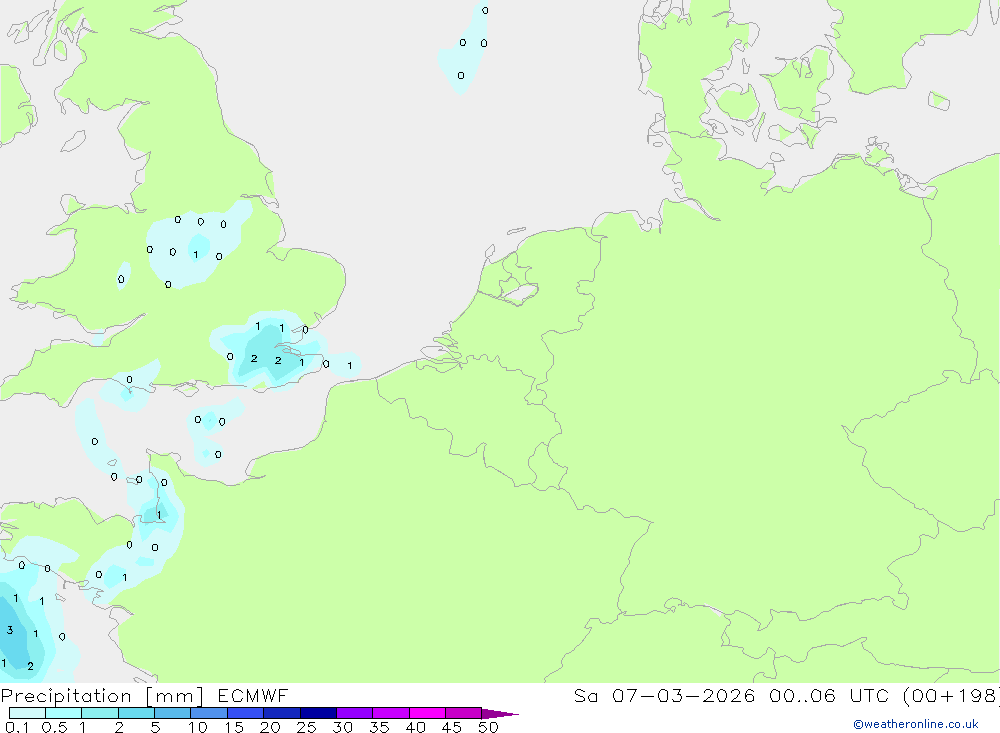
Task: Click the 0.5–1 mm legend color box
Action: 63,713
